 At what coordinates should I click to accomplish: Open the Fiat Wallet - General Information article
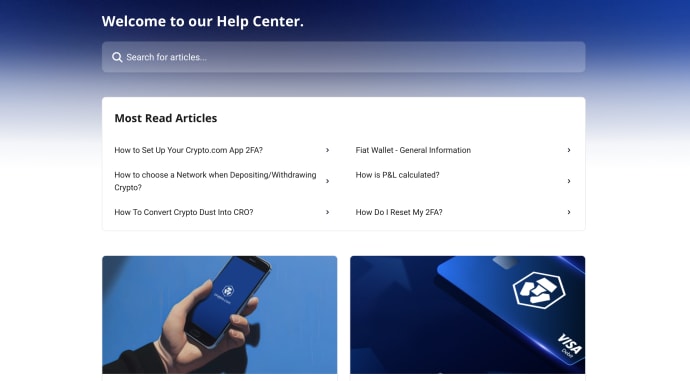[413, 150]
